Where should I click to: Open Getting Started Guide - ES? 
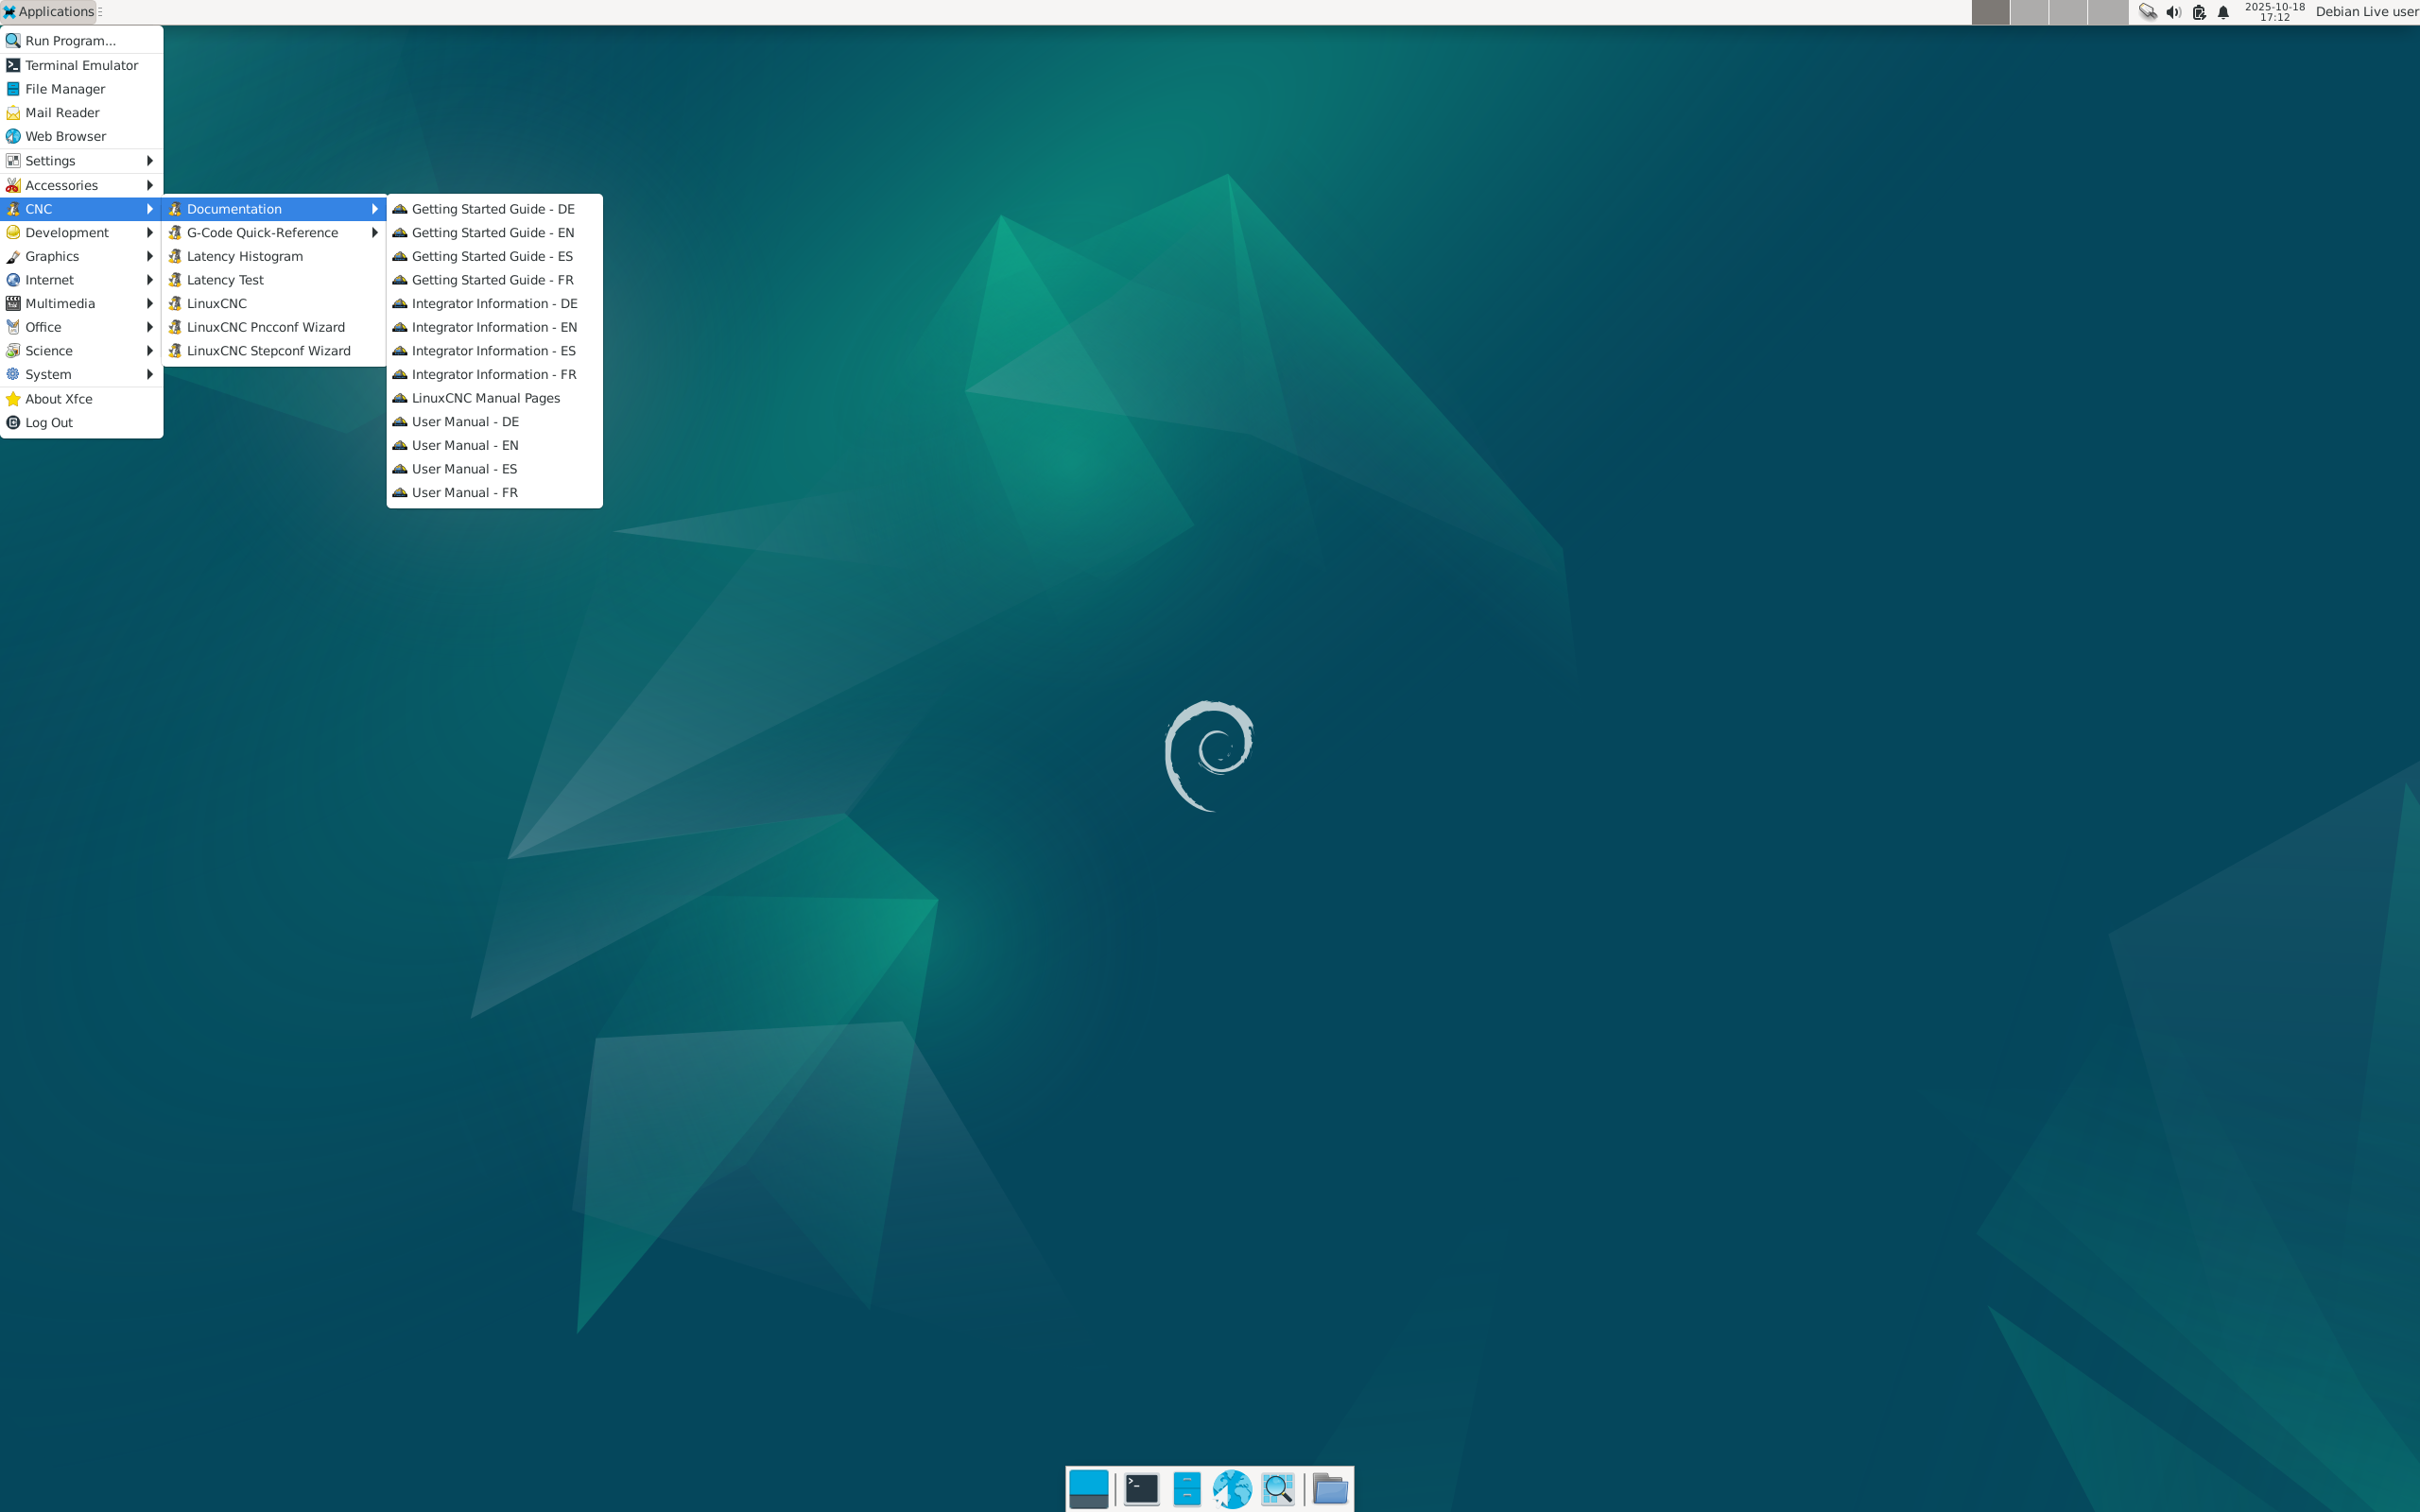pyautogui.click(x=495, y=256)
